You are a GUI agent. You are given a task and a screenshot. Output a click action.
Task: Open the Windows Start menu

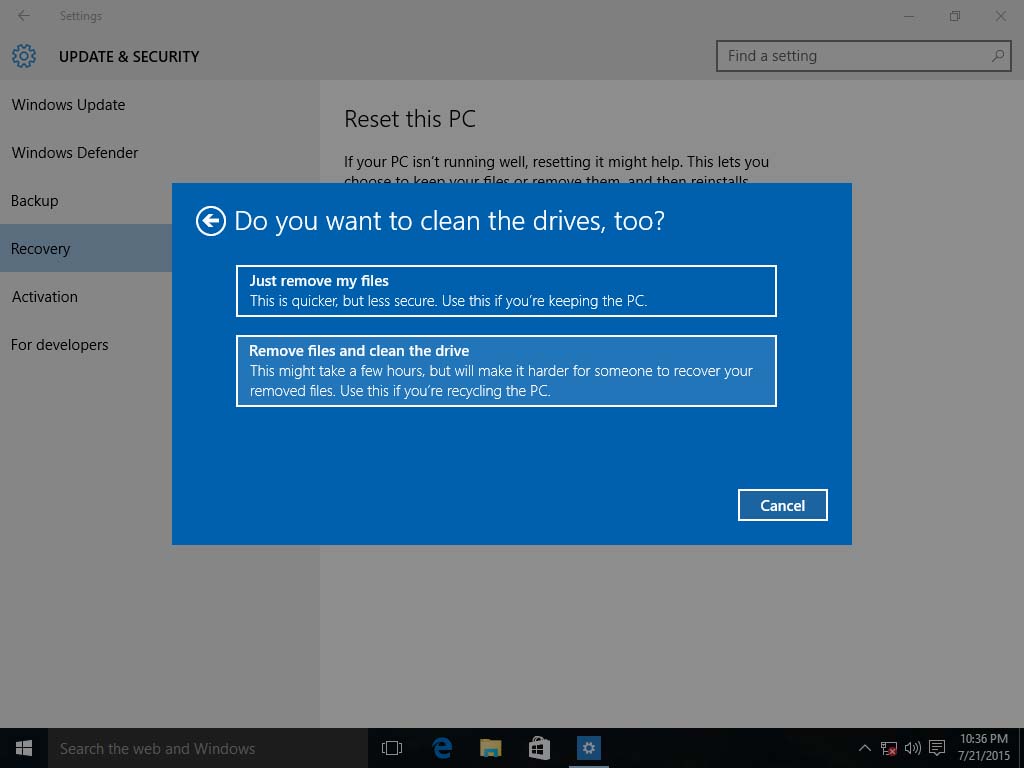(24, 748)
